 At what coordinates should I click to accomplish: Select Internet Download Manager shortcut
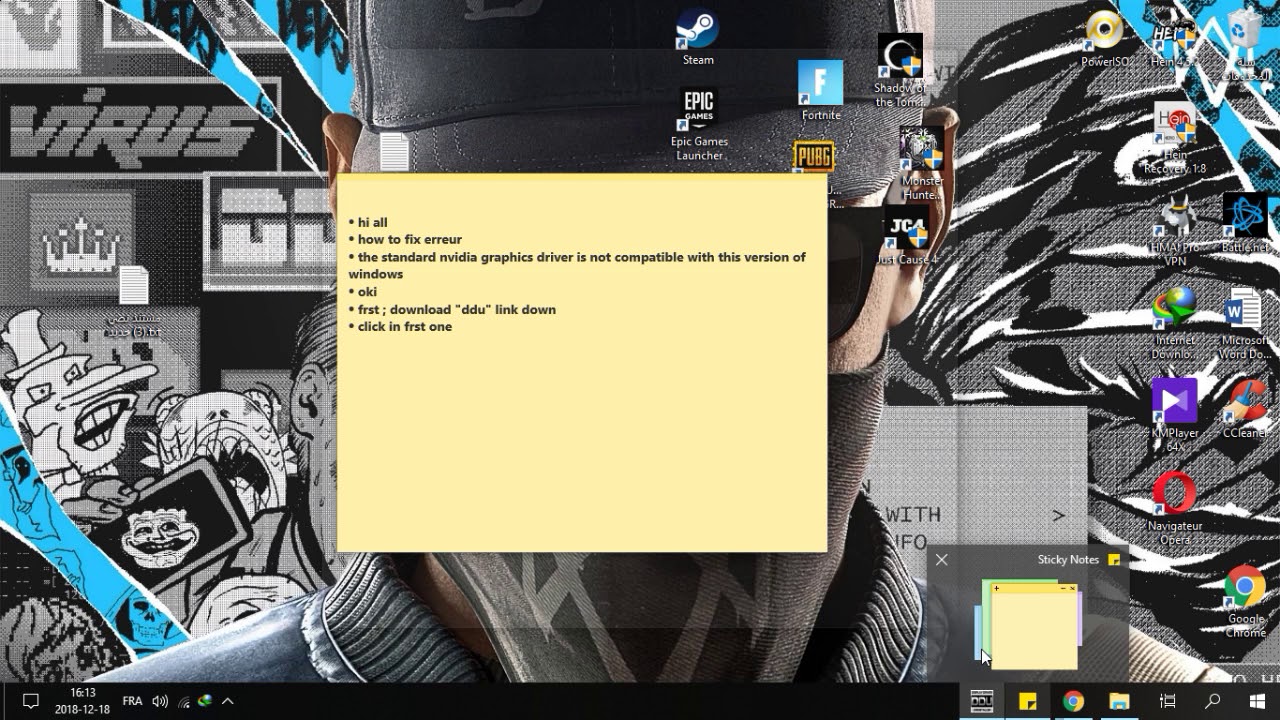tap(1175, 324)
